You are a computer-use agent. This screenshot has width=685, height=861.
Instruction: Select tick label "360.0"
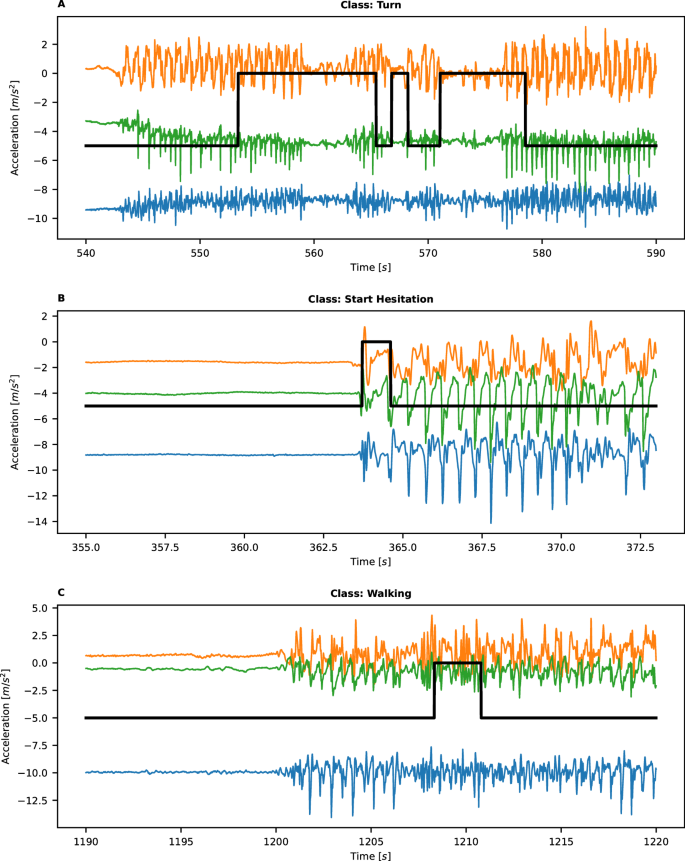click(244, 547)
